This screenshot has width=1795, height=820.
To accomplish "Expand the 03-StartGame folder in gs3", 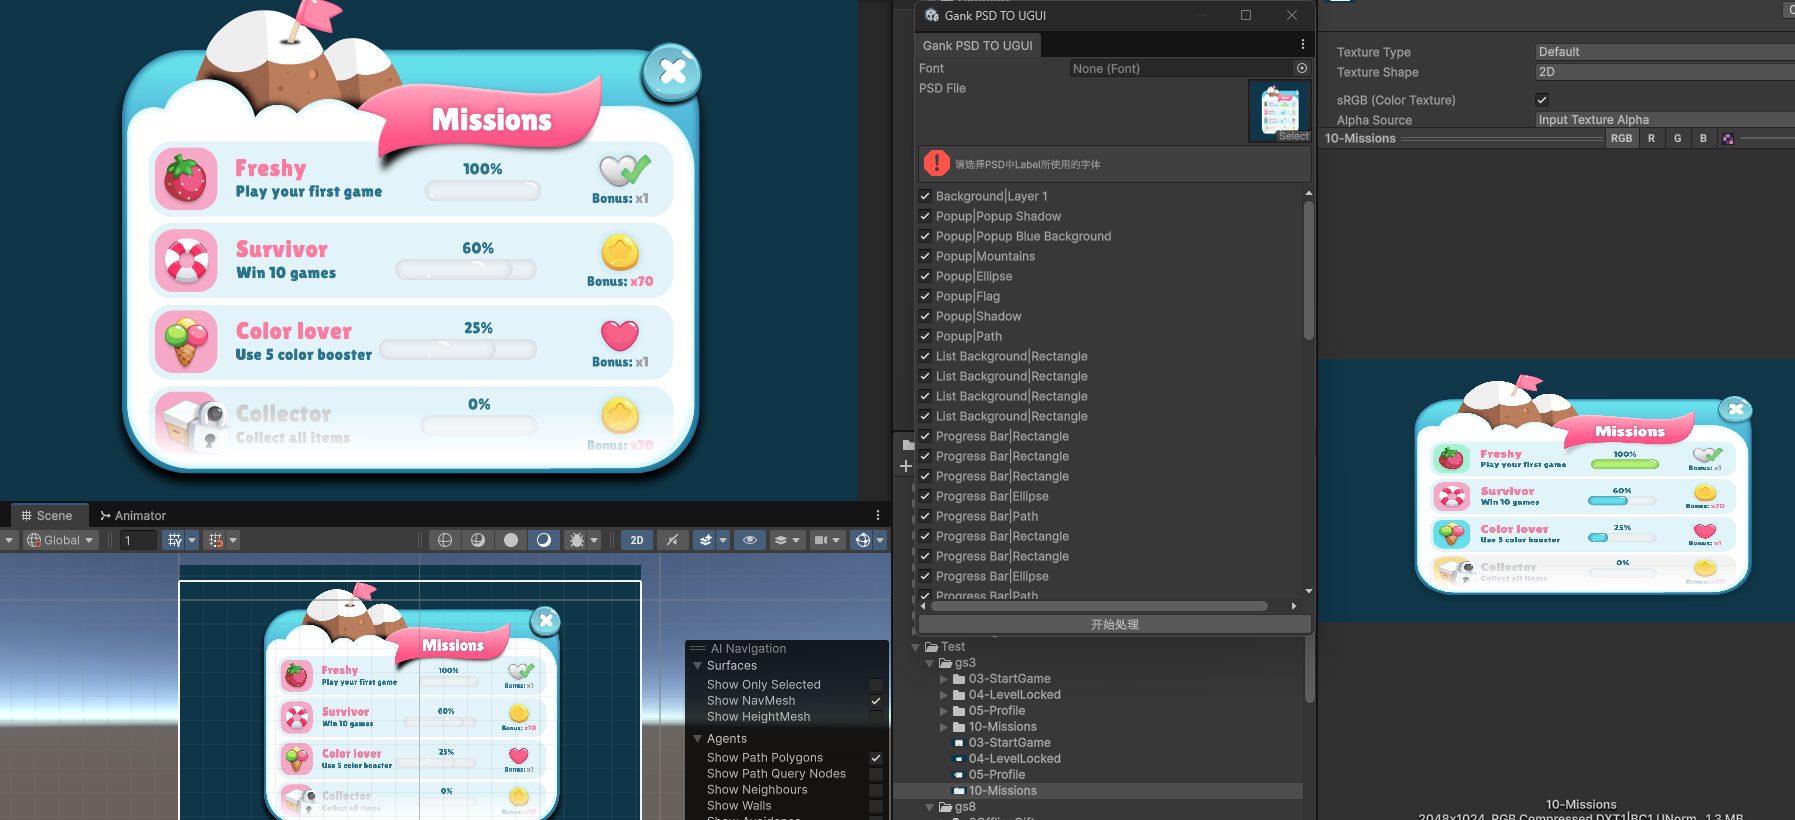I will pyautogui.click(x=943, y=679).
